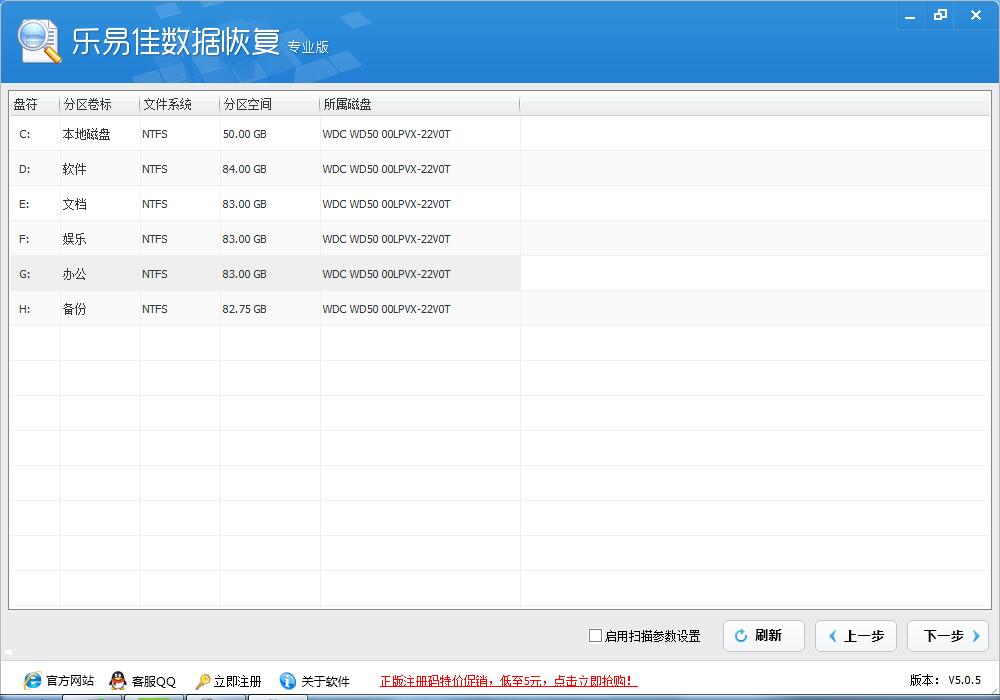Image resolution: width=1000 pixels, height=700 pixels.
Task: Click the QQ penguin icon for 客服QQ
Action: [117, 680]
